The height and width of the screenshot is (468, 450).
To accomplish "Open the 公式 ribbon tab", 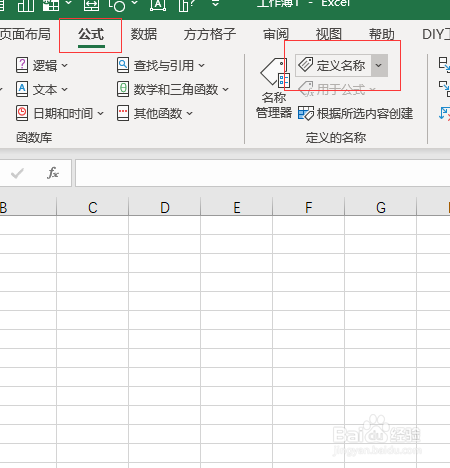I will (91, 35).
